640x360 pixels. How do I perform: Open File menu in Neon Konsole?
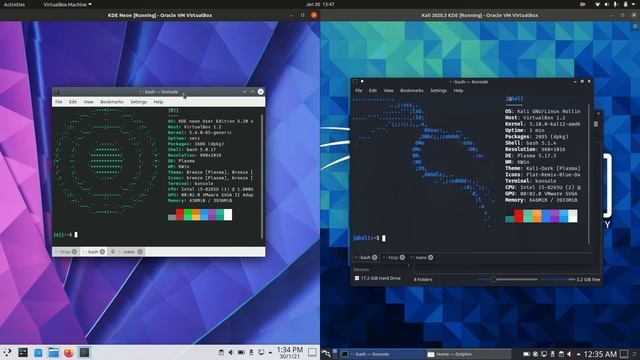click(59, 102)
